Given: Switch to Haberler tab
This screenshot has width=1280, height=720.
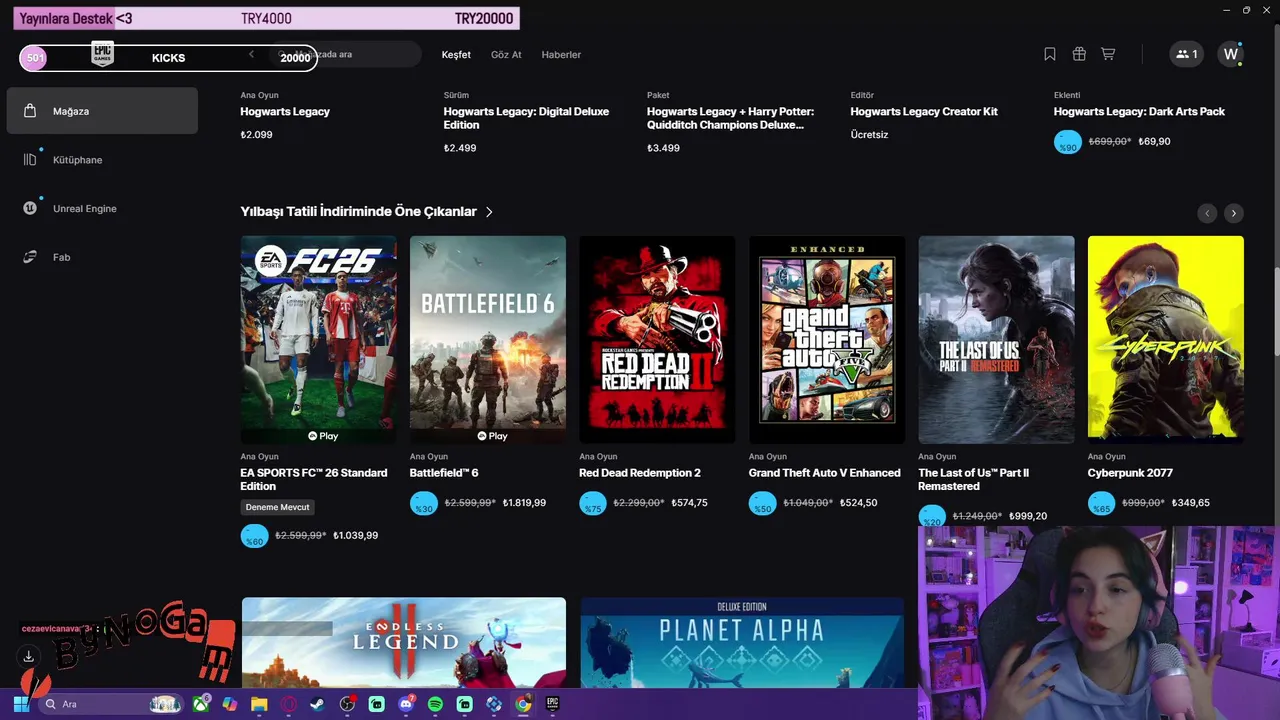Looking at the screenshot, I should coord(561,55).
